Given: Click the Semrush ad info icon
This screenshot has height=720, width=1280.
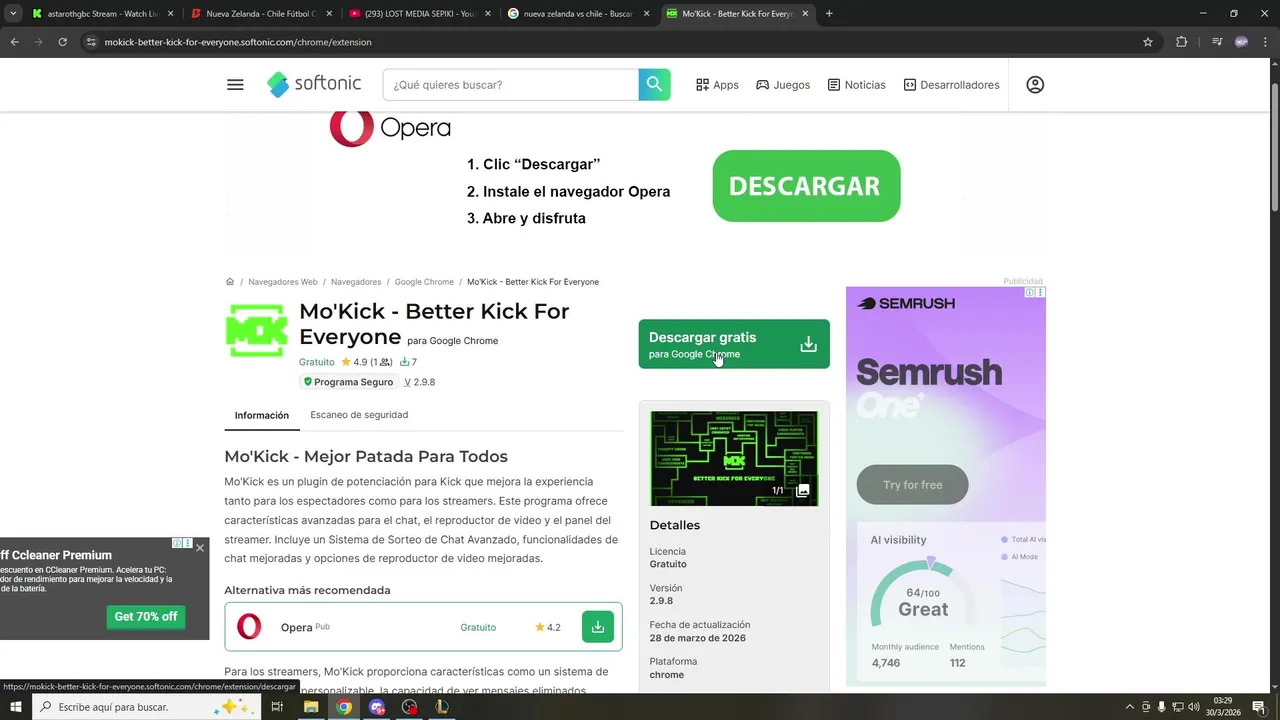Looking at the screenshot, I should point(1030,292).
